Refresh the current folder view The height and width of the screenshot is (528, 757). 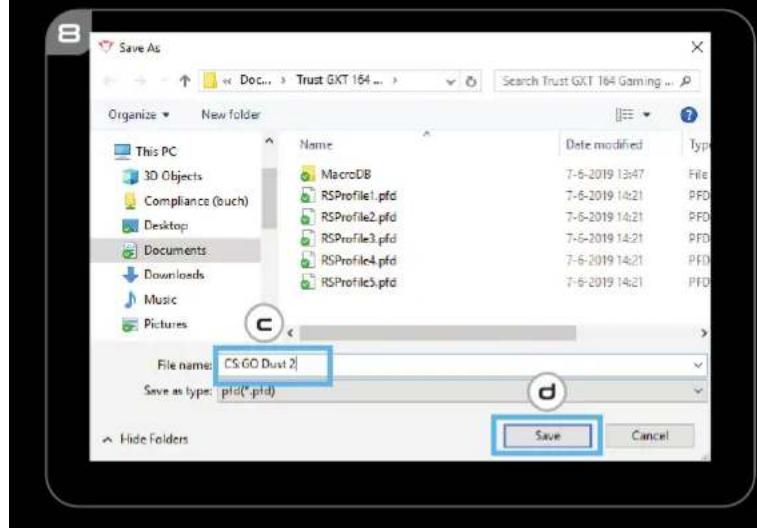click(x=471, y=81)
